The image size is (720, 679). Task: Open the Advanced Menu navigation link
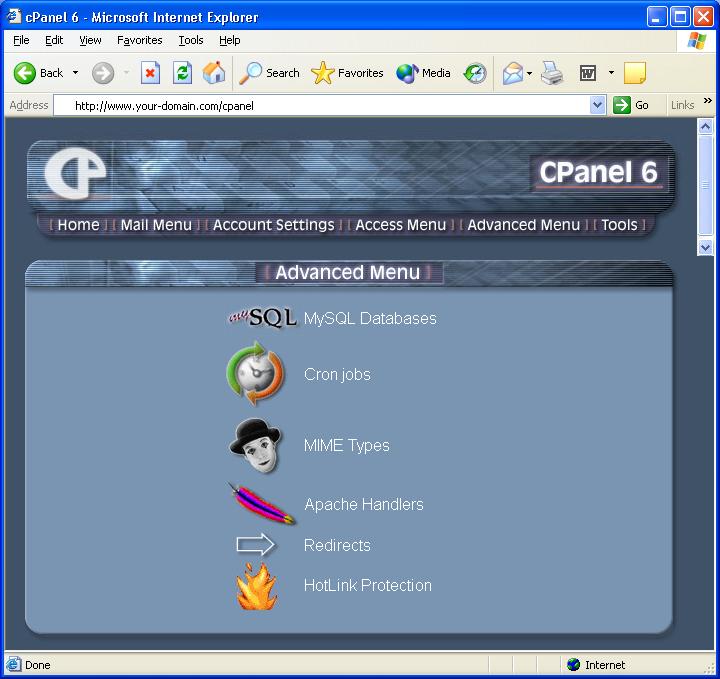click(523, 225)
